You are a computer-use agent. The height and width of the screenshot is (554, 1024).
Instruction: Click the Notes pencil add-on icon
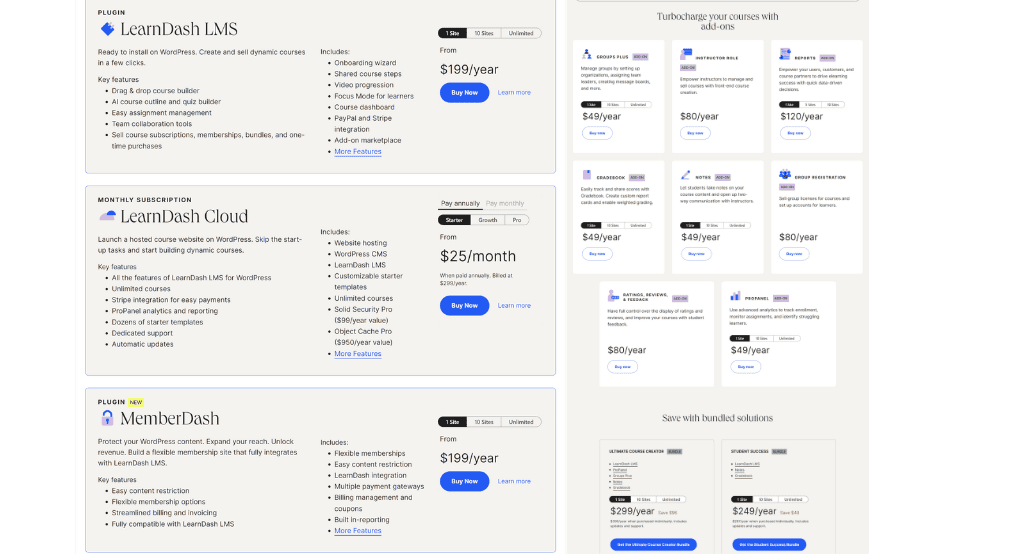click(x=685, y=174)
